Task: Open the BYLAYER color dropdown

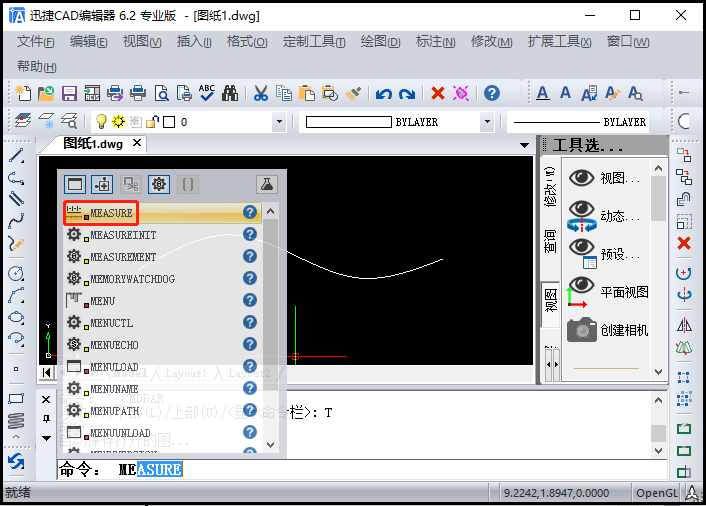Action: tap(487, 122)
